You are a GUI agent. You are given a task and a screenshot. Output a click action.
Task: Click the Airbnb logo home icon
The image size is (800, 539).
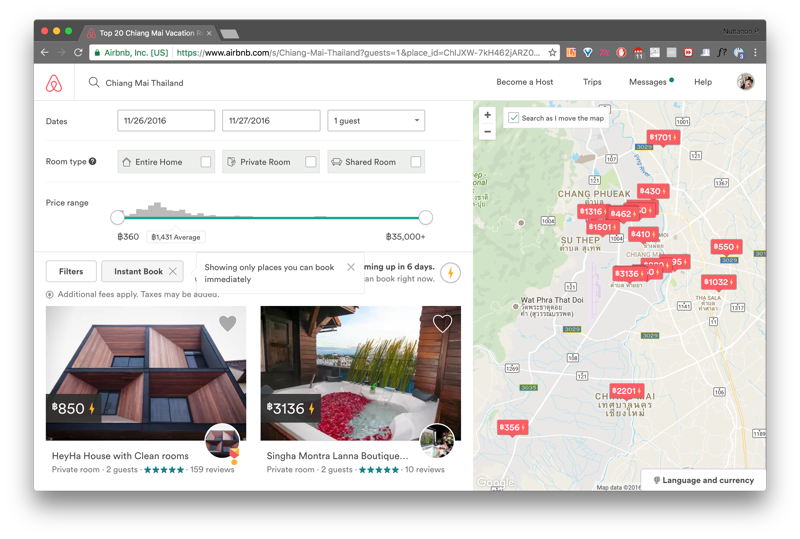click(x=54, y=83)
